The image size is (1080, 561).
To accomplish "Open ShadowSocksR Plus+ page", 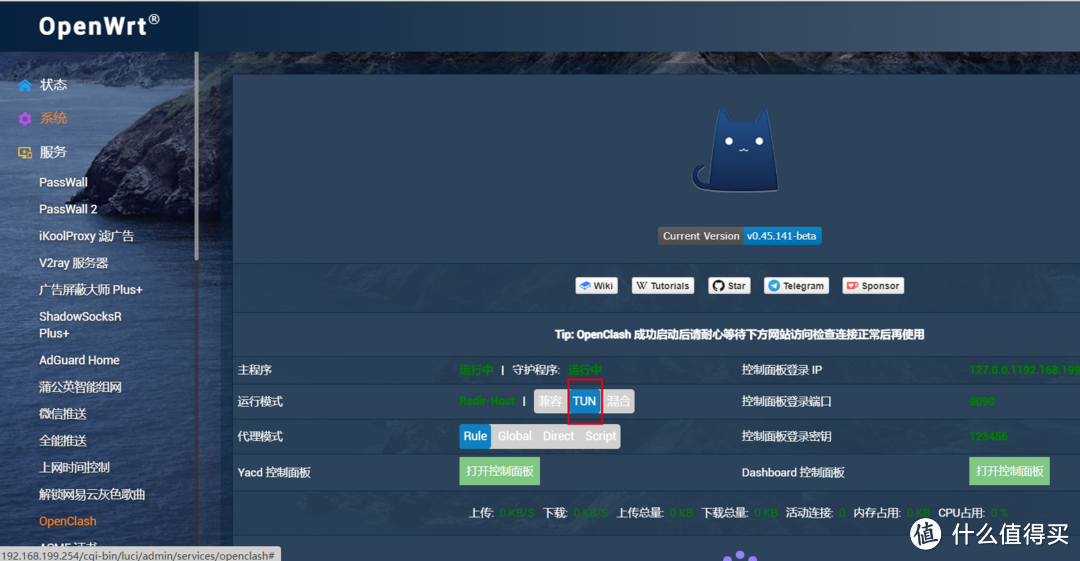I will (x=80, y=325).
